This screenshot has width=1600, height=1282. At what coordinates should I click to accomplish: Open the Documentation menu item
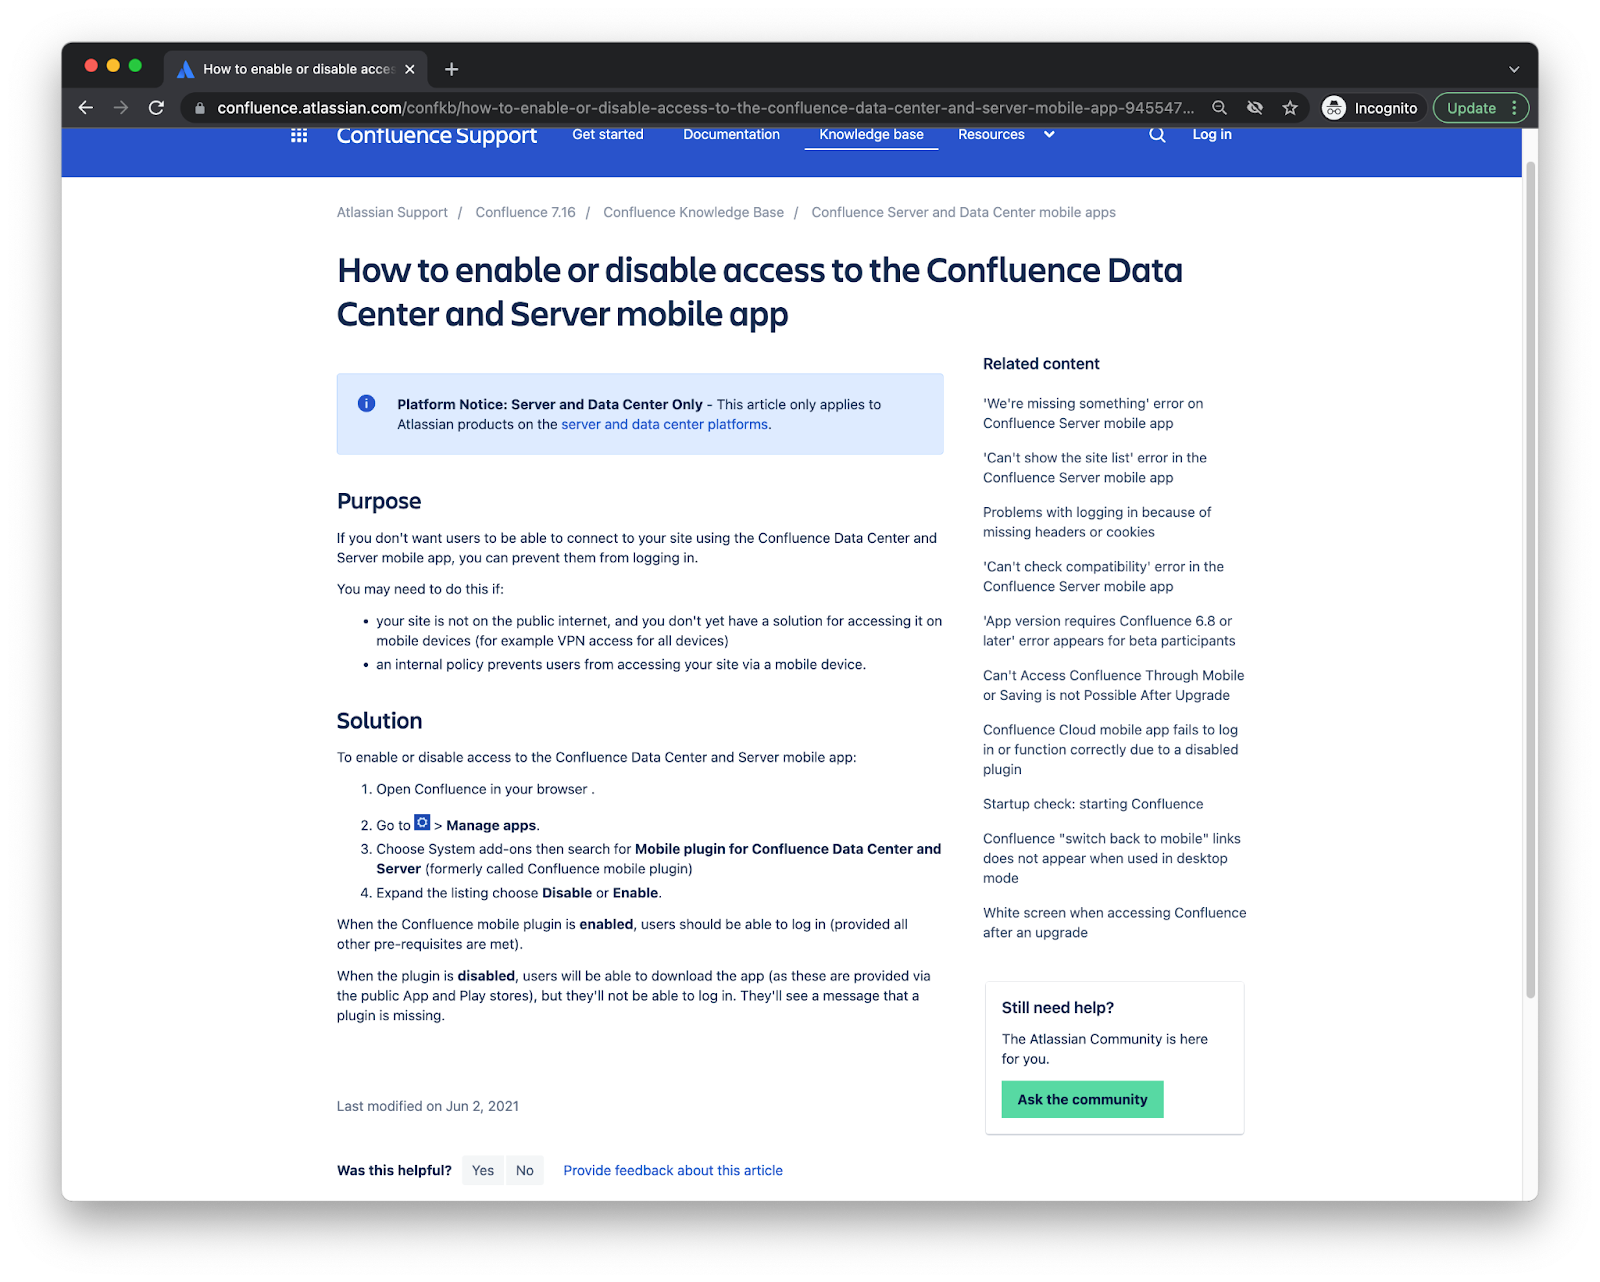[x=731, y=135]
